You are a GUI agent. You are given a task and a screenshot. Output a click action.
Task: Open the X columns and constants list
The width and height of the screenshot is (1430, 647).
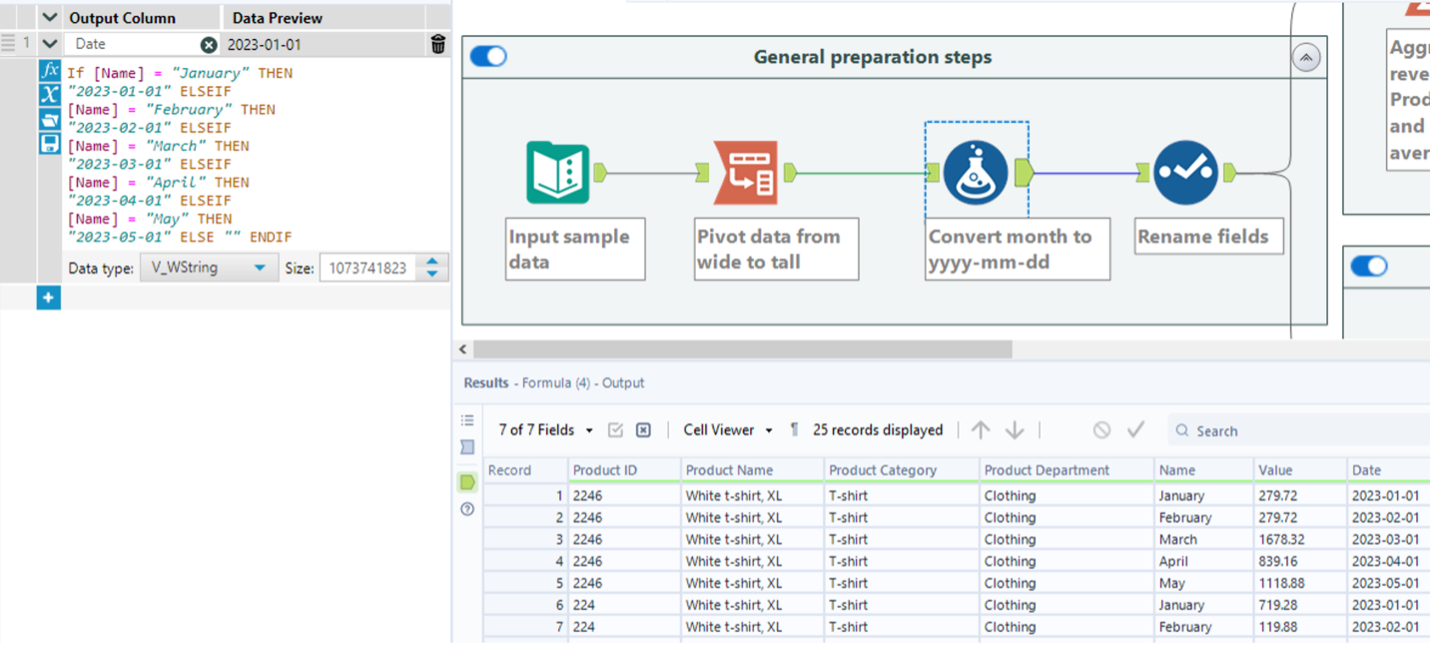coord(49,95)
